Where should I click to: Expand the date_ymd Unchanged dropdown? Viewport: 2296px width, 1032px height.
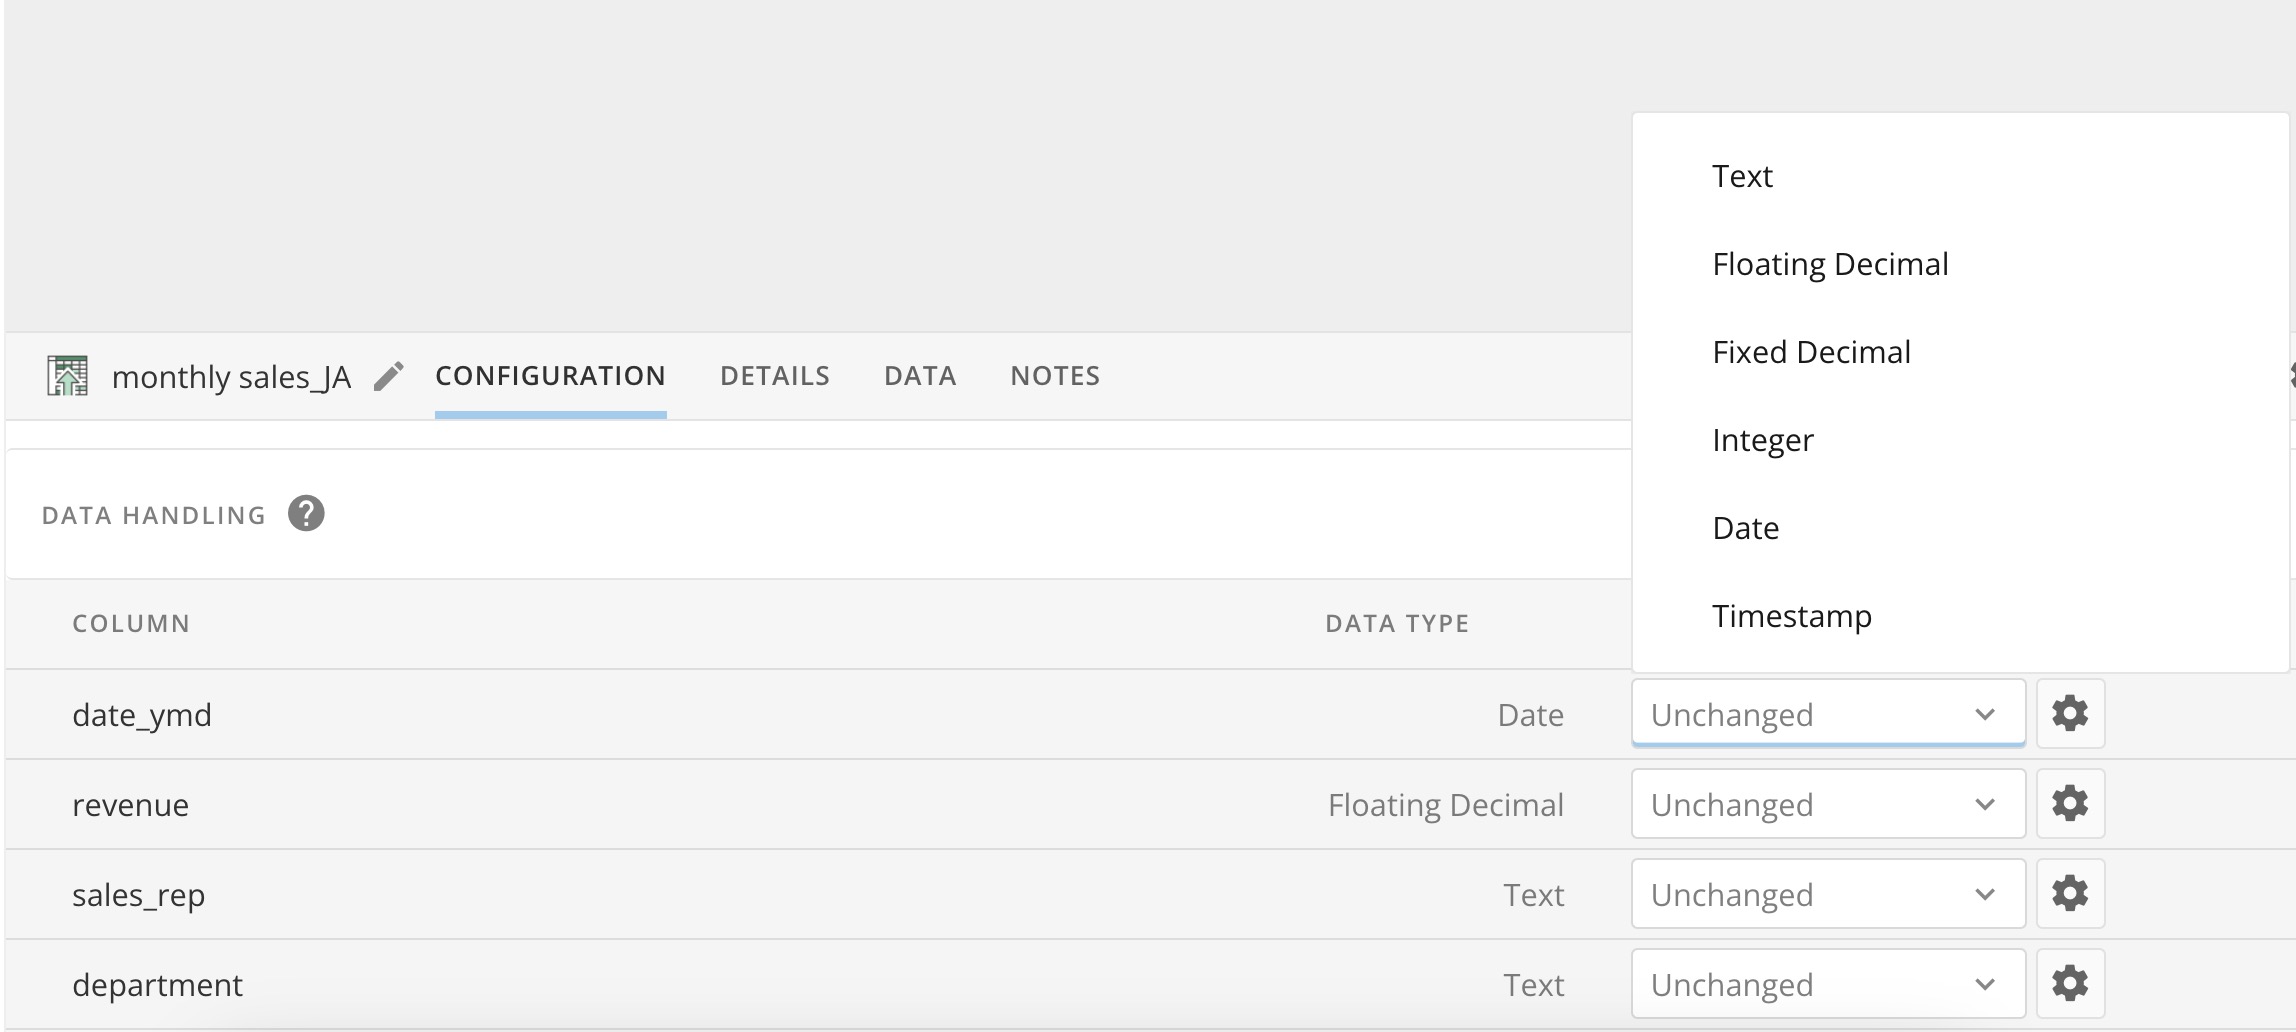coord(1828,714)
